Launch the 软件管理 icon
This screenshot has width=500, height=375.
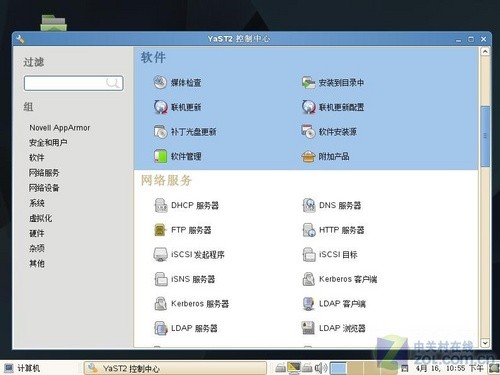pos(160,156)
